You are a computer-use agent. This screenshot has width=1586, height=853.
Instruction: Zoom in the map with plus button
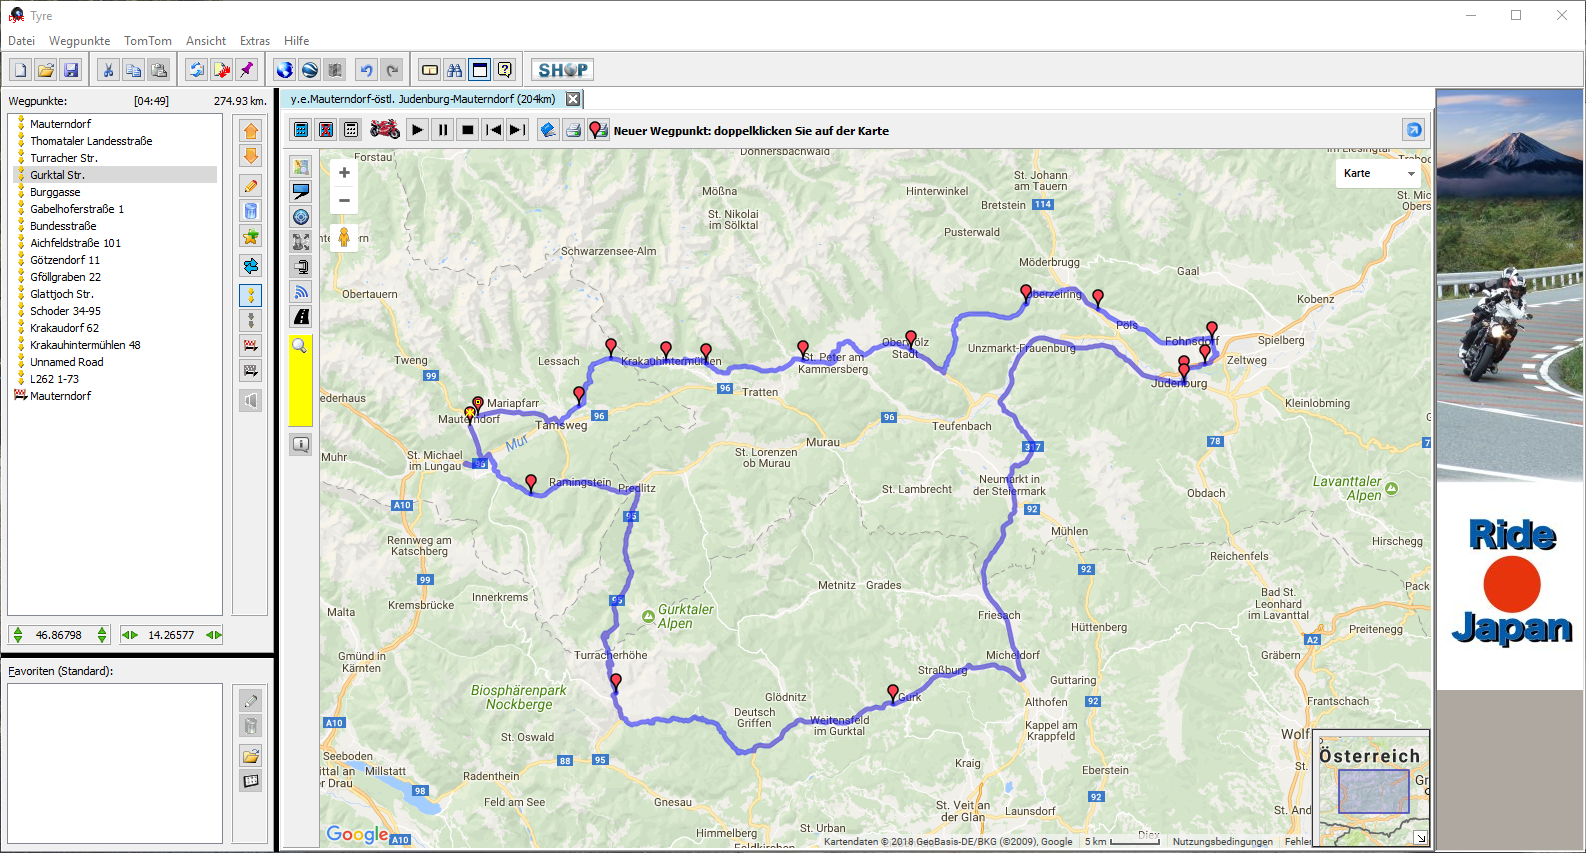pos(344,173)
